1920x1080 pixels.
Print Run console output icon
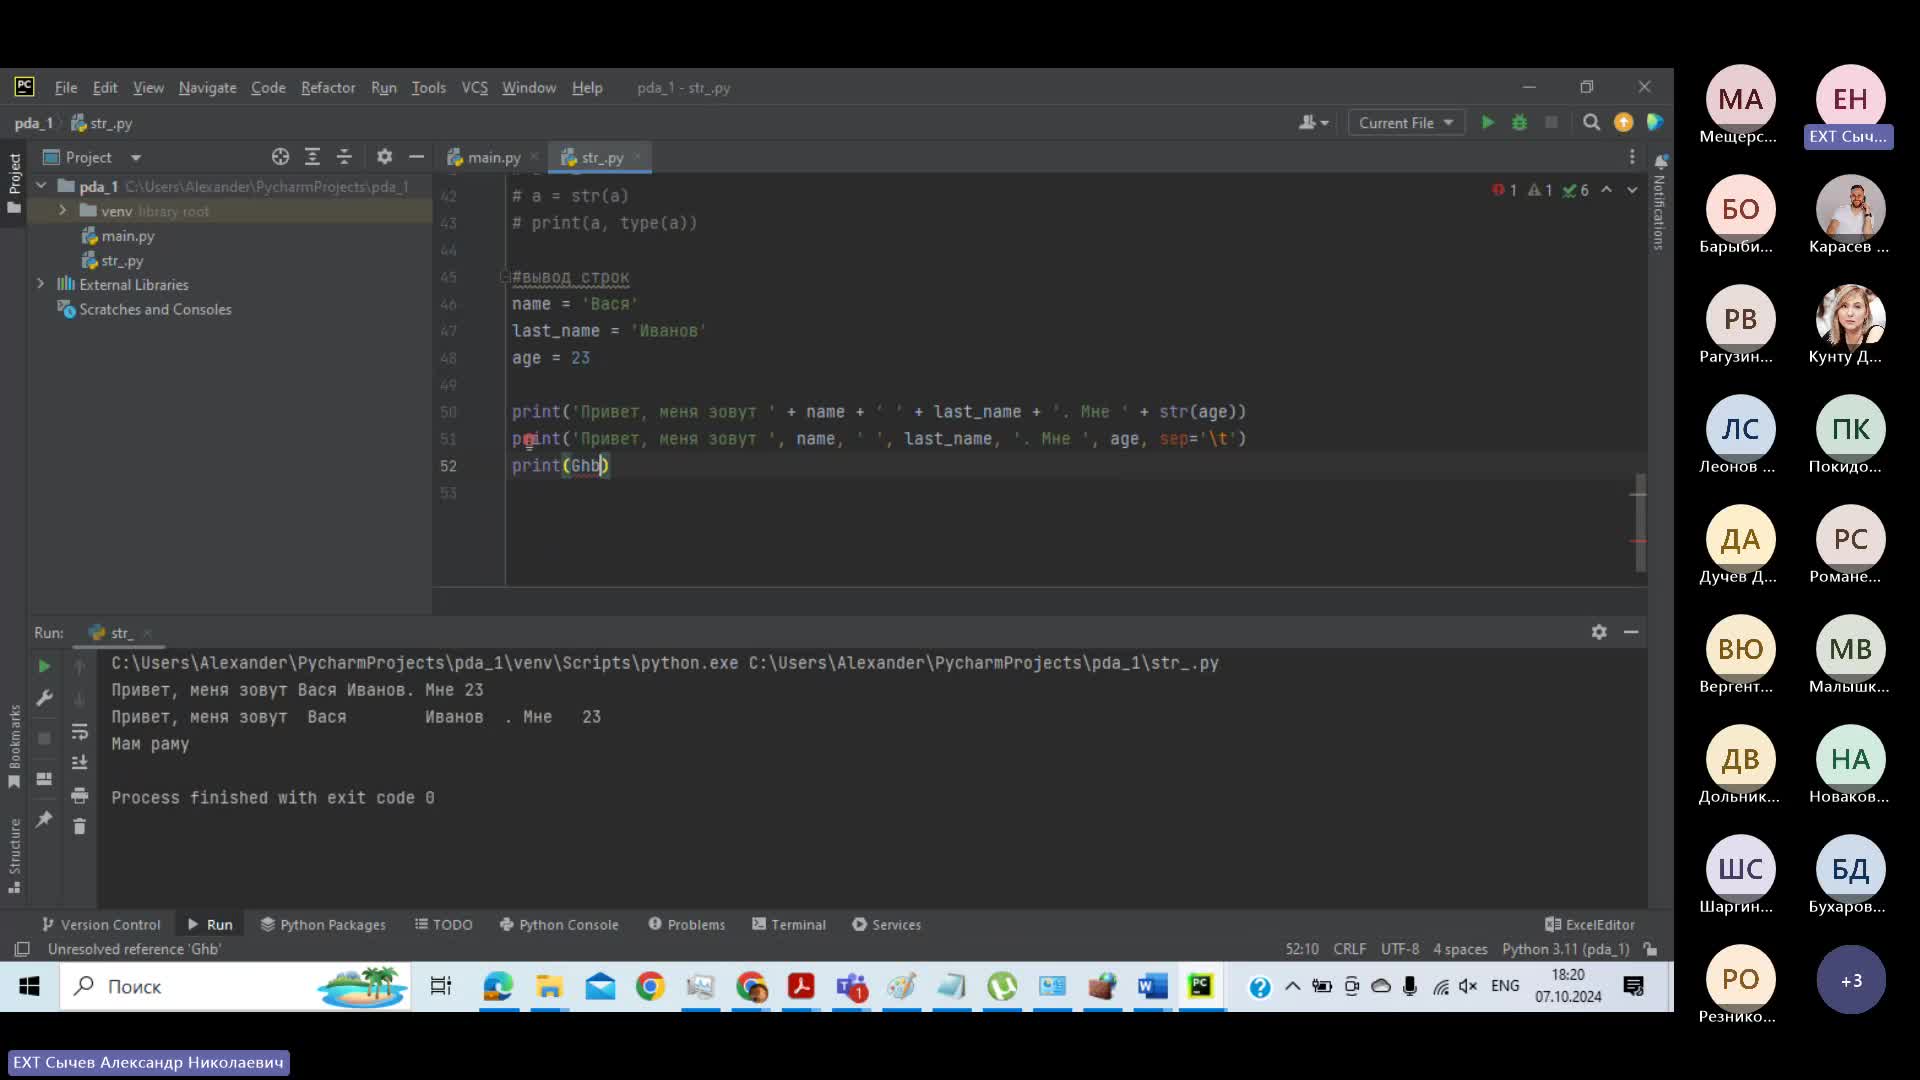[80, 795]
